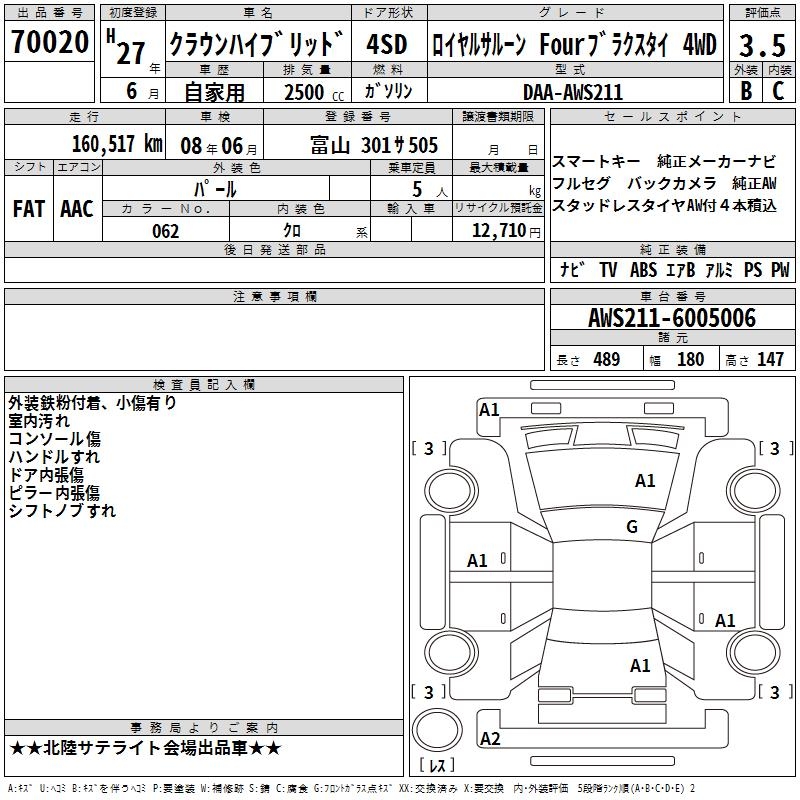
Task: Select the equipment list ナビ TV ABS エアB
Action: [627, 269]
